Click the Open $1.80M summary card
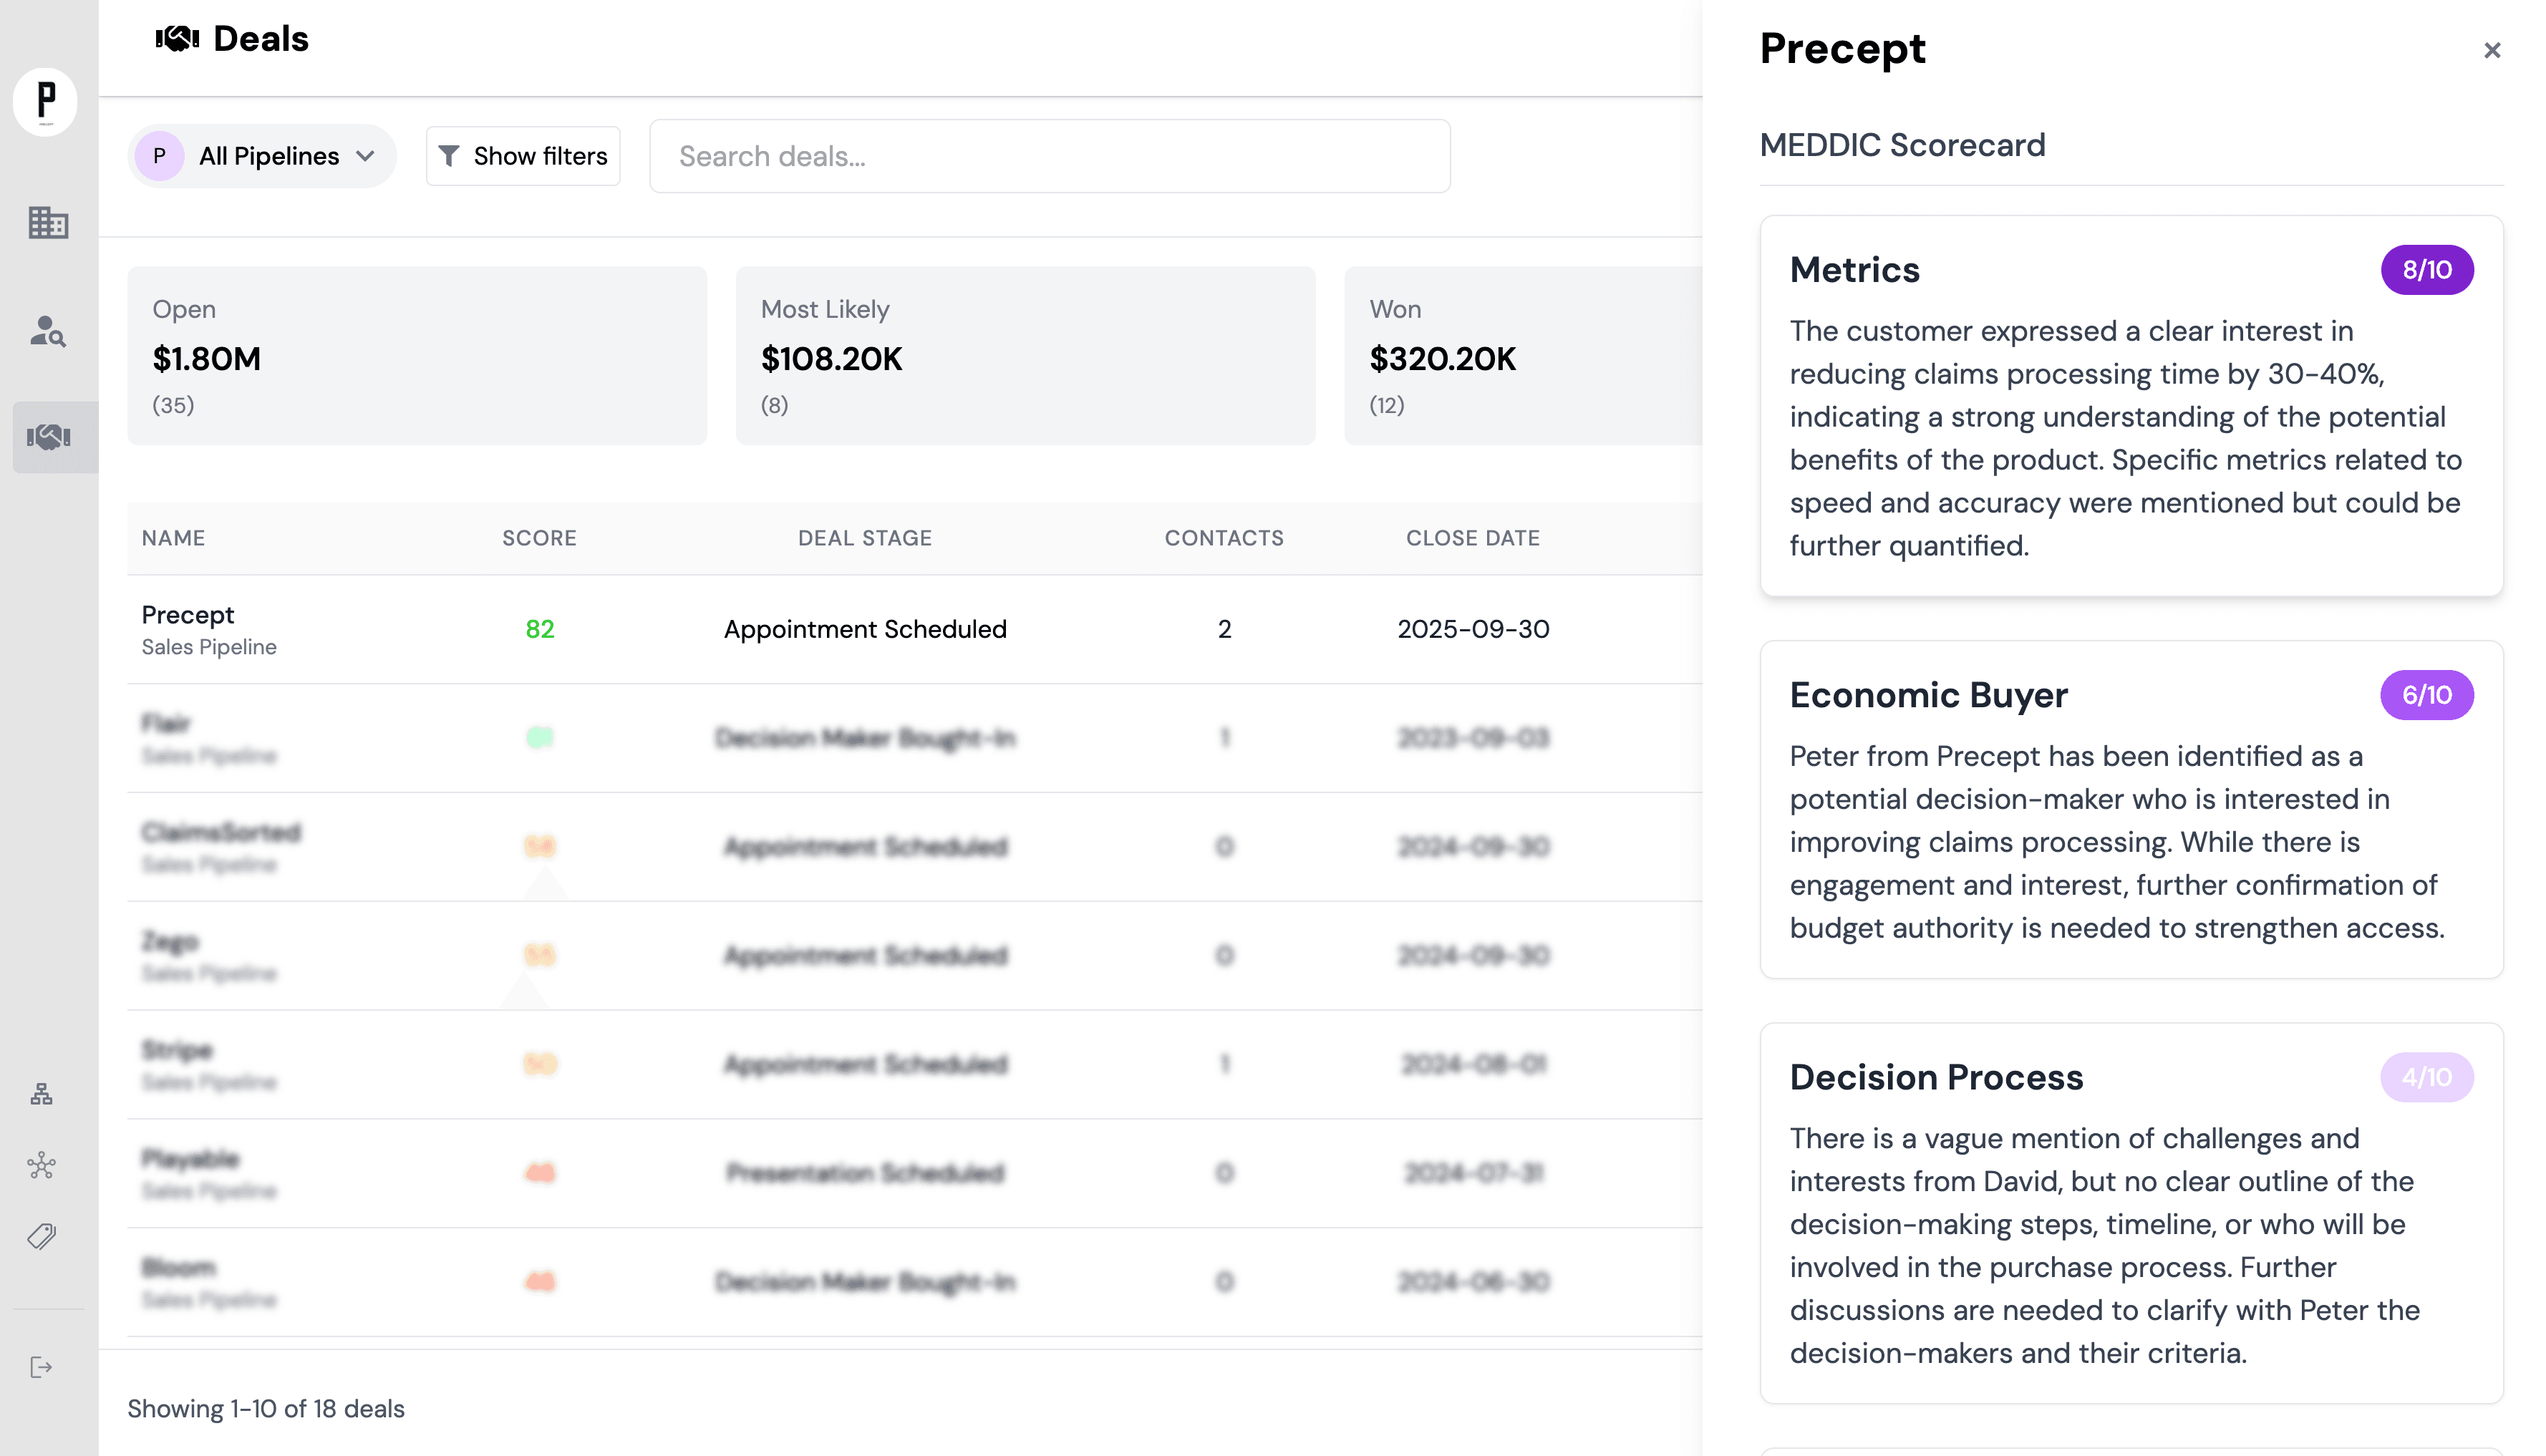Screen dimensions: 2546x1456 (x=417, y=356)
